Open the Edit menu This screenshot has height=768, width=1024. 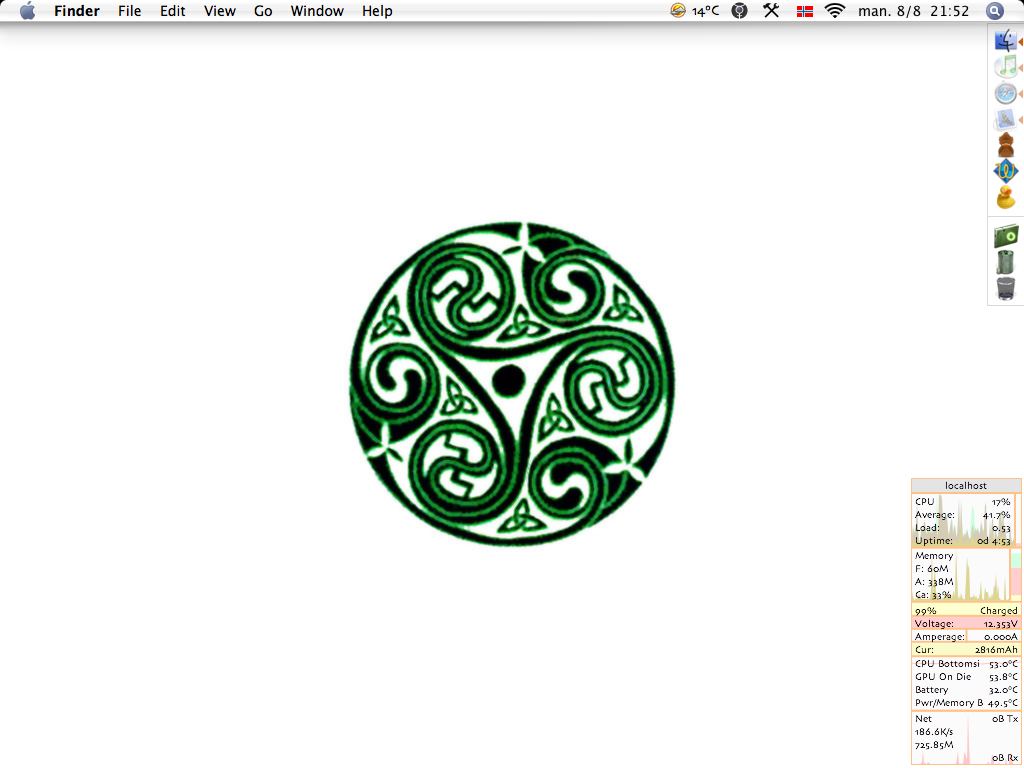(172, 11)
